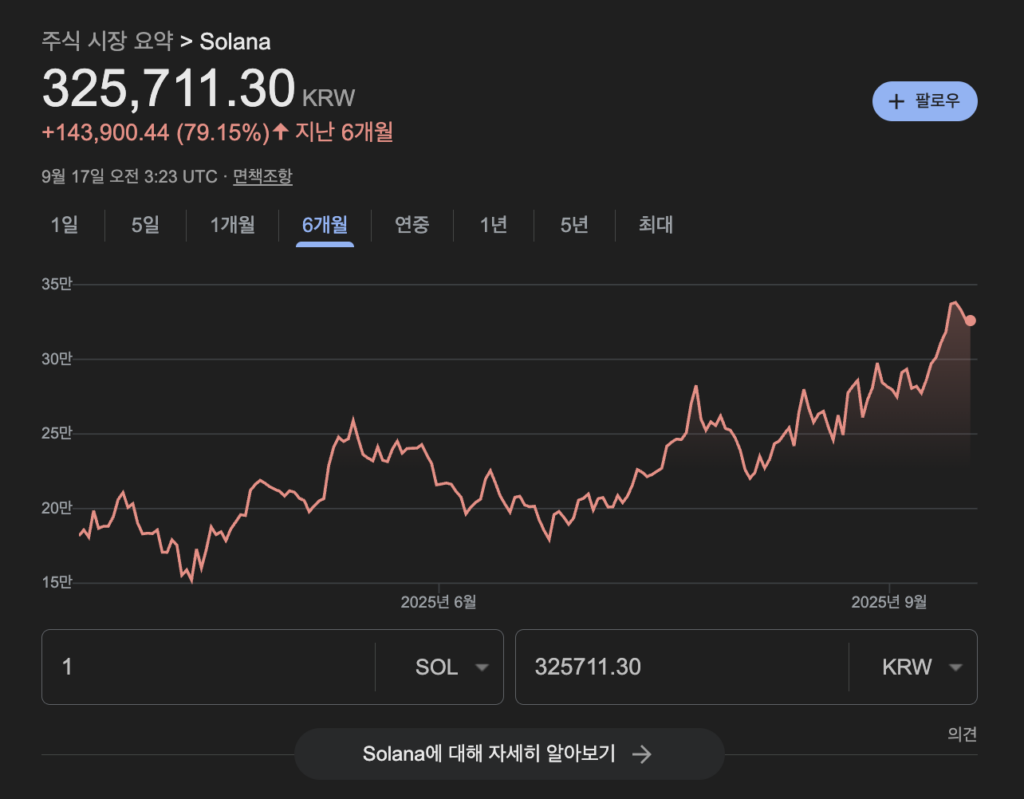The image size is (1024, 799).
Task: Select the 최대 time range tab
Action: (656, 225)
